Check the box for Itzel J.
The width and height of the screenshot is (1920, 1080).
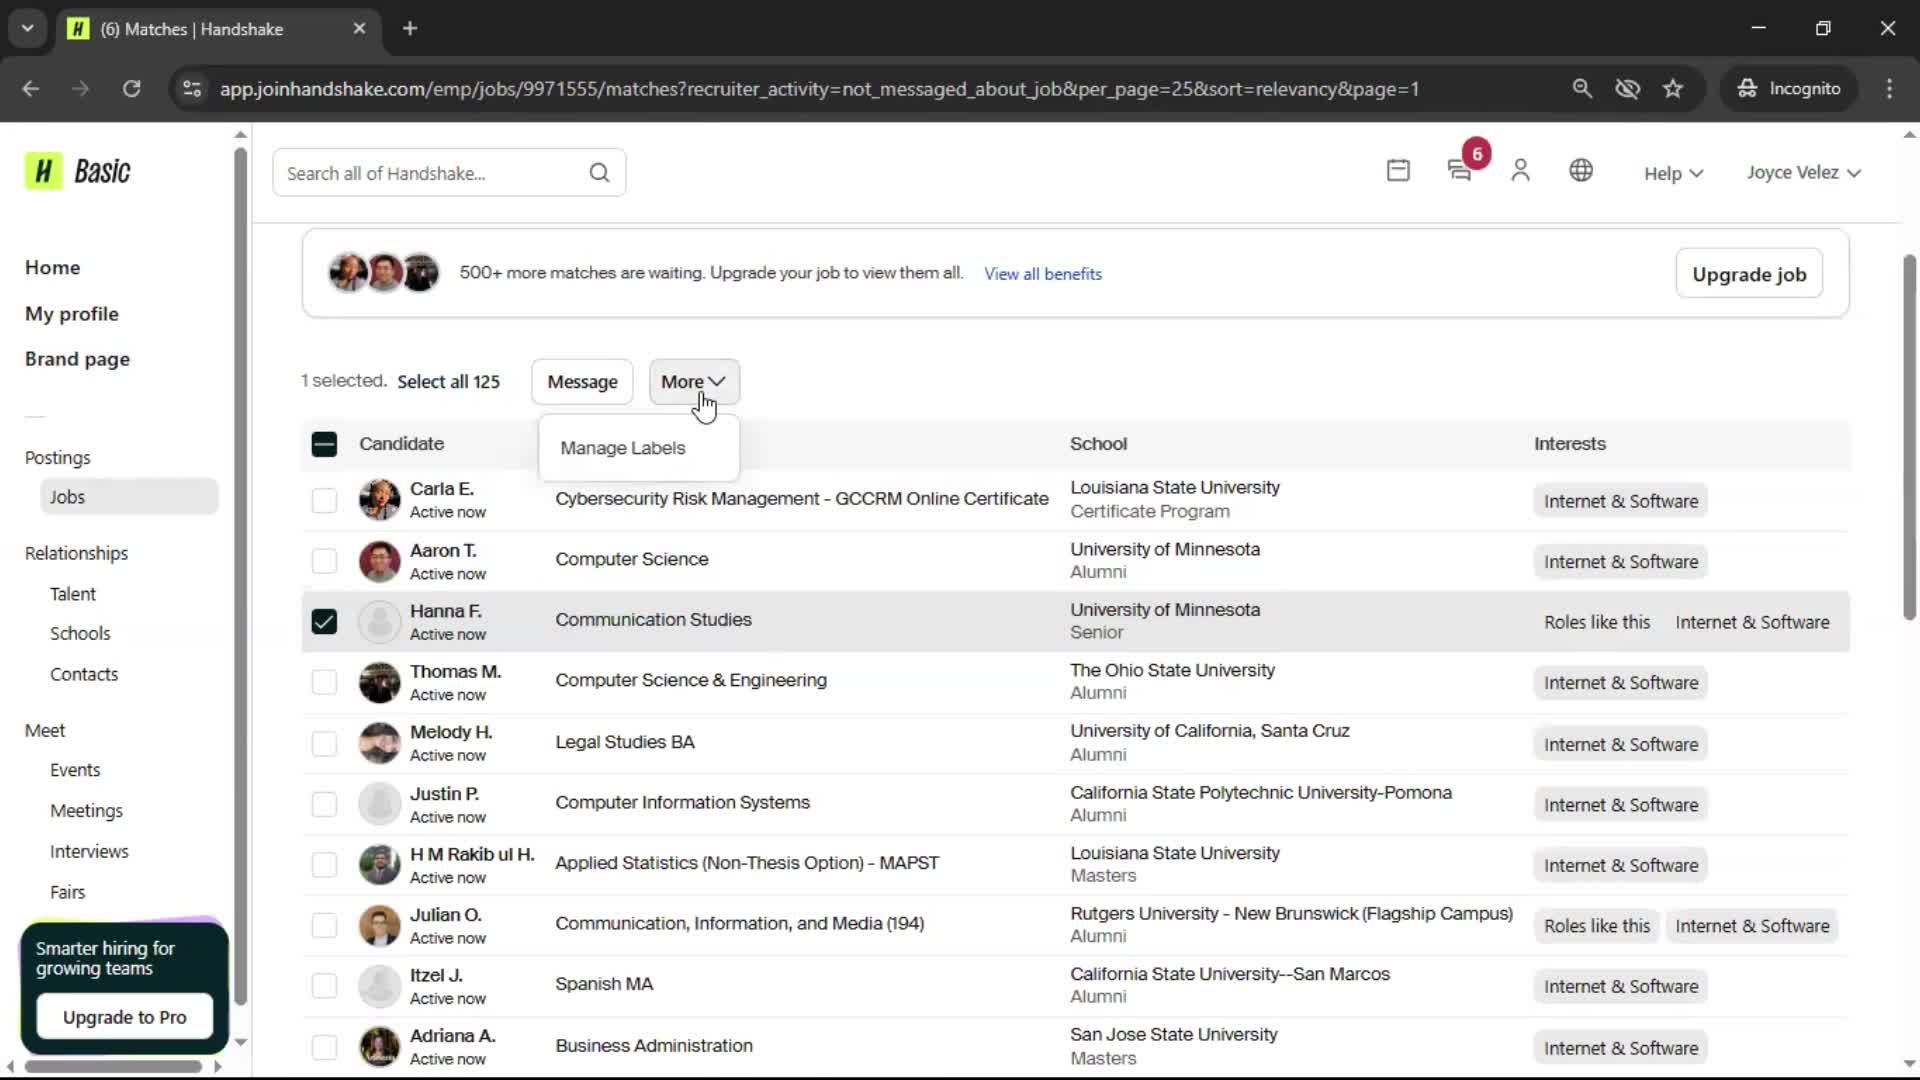(324, 986)
